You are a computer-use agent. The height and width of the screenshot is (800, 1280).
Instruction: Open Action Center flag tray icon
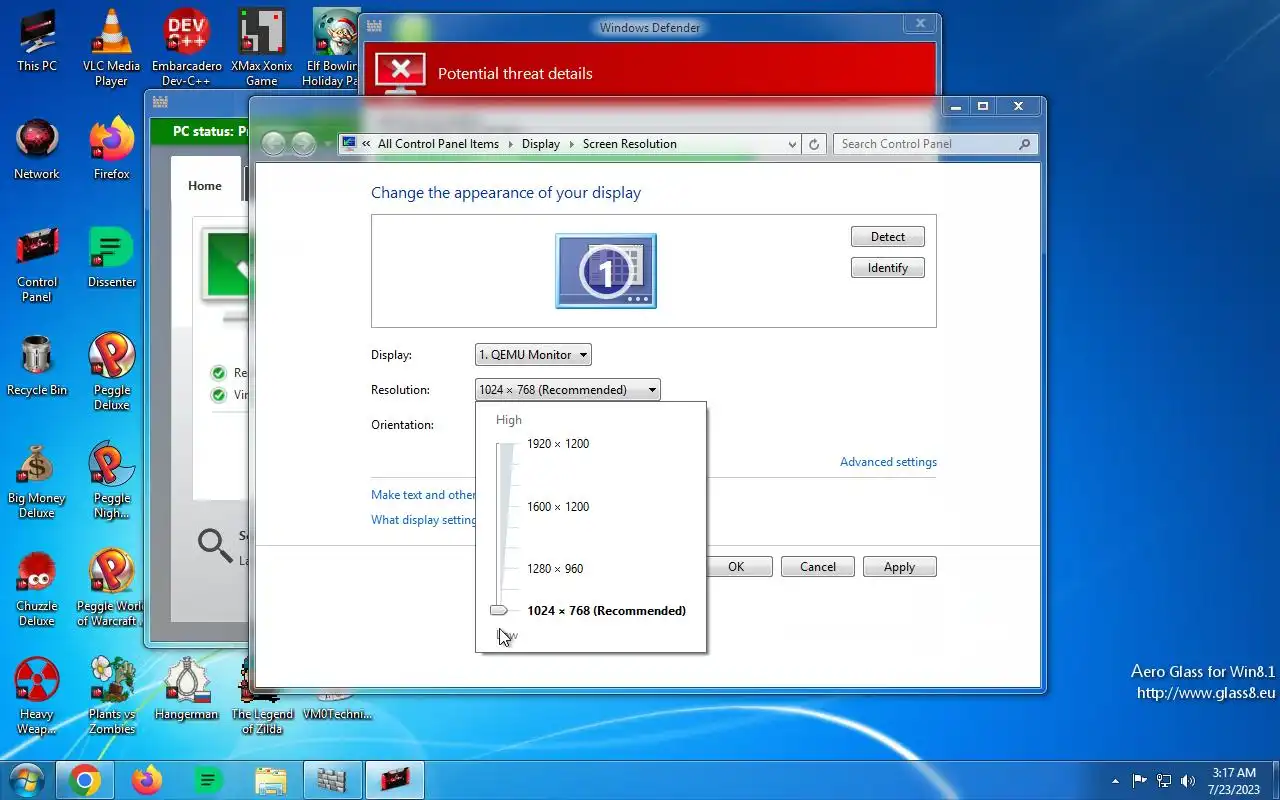click(x=1140, y=780)
